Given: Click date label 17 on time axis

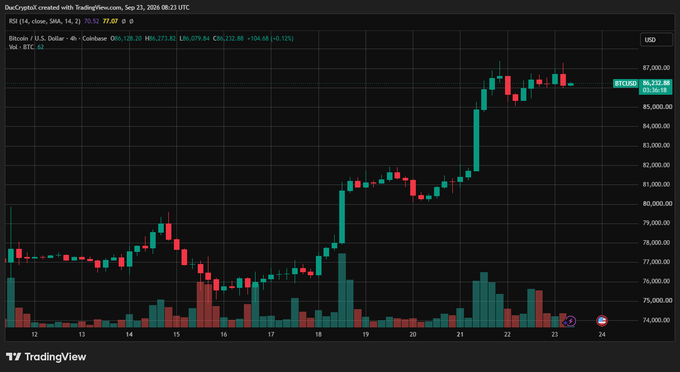Looking at the screenshot, I should click(x=271, y=335).
